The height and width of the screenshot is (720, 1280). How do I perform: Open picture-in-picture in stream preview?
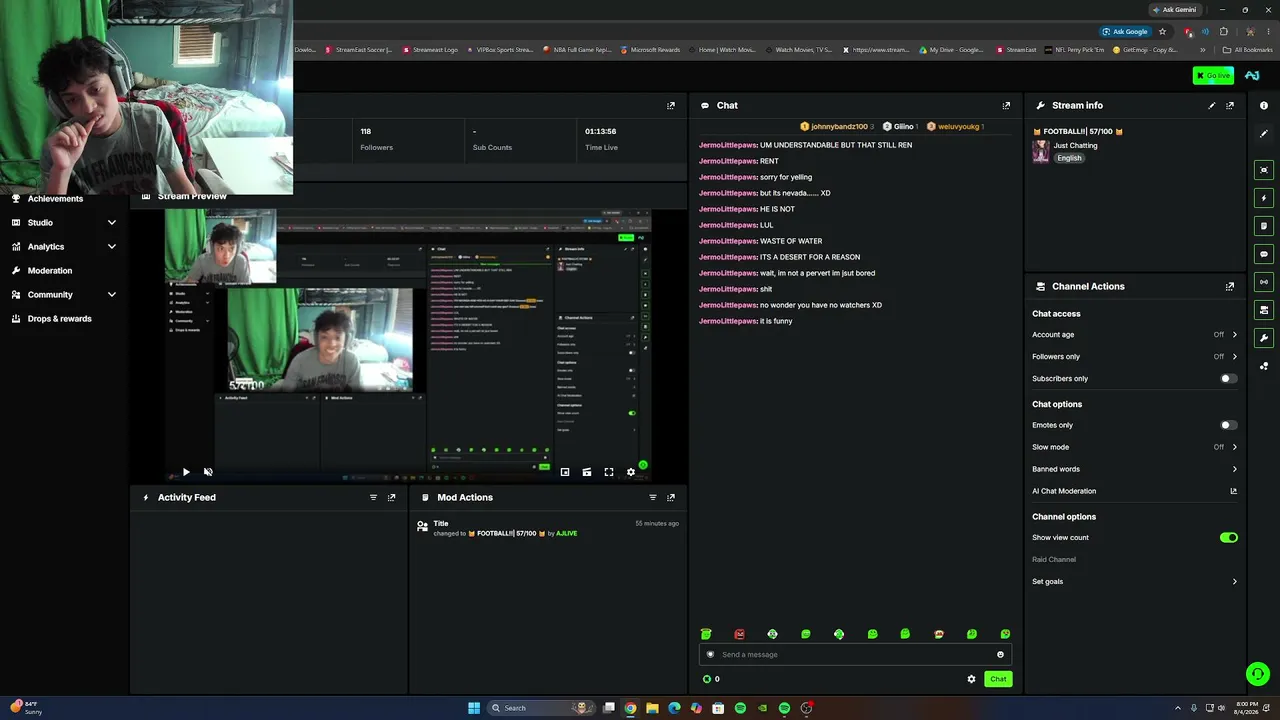(565, 472)
